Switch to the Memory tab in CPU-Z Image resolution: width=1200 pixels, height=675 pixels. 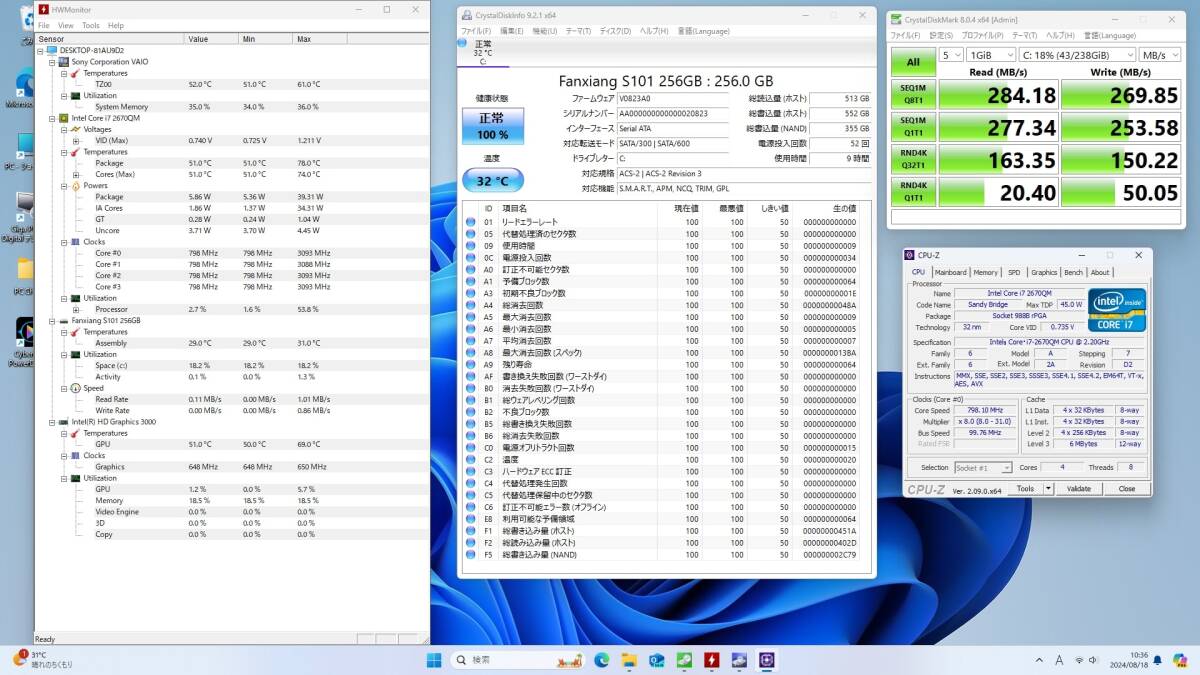986,272
